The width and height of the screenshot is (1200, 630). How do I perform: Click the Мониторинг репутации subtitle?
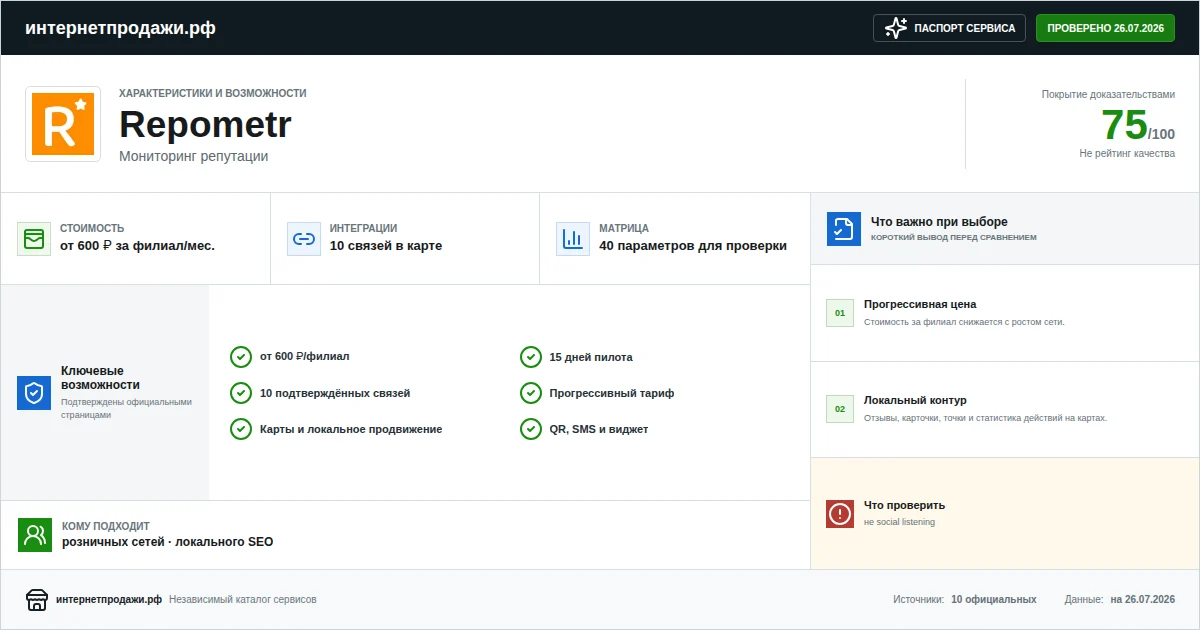(194, 156)
